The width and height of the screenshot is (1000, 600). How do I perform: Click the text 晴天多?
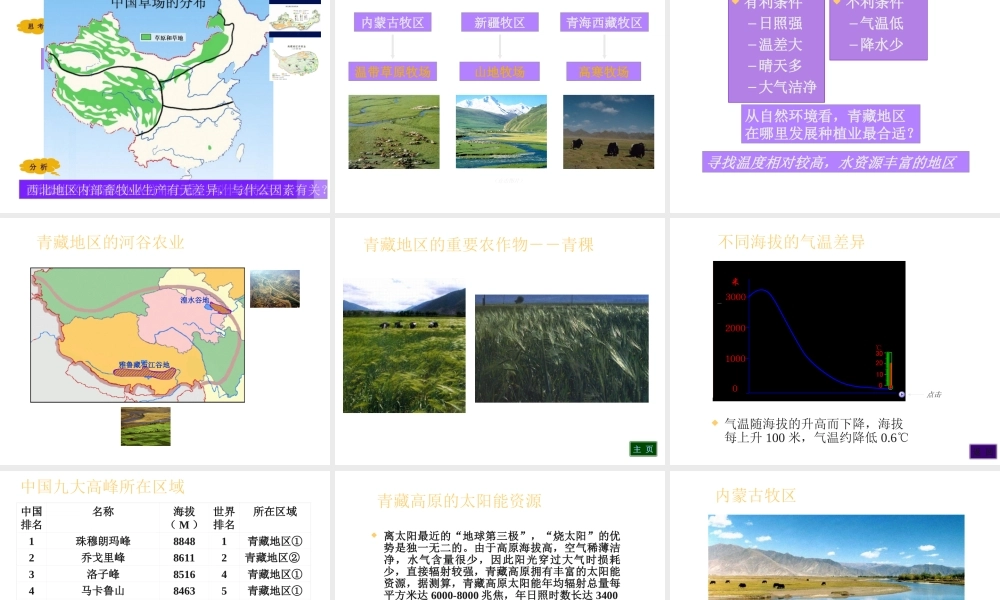click(780, 66)
